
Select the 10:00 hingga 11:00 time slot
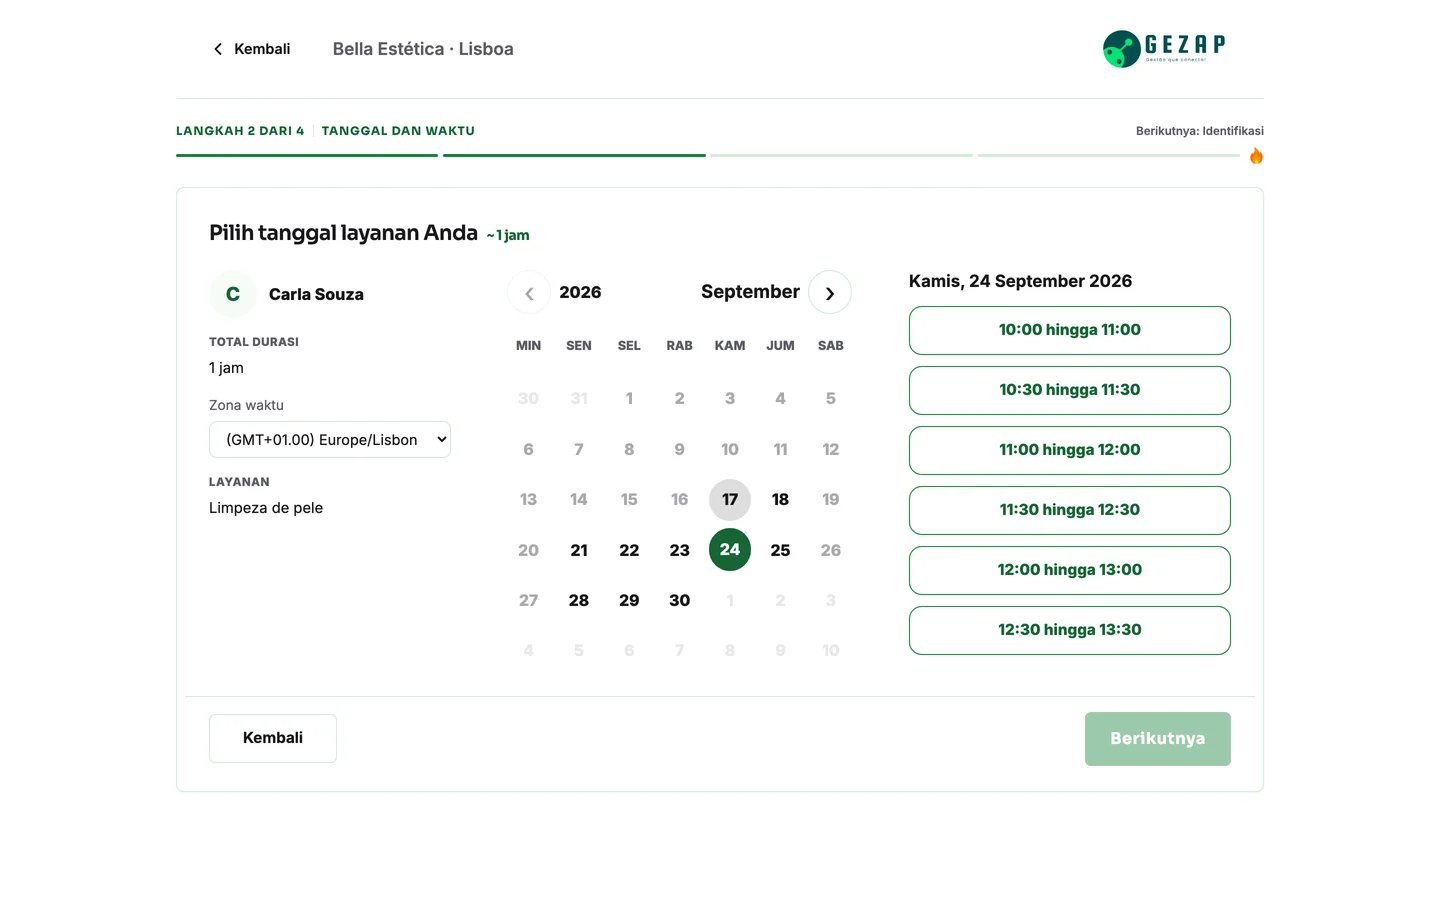[x=1070, y=330]
